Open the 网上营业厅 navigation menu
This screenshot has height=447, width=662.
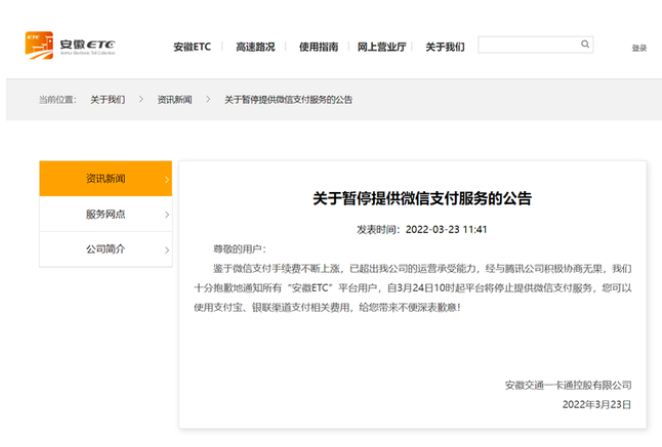(382, 46)
